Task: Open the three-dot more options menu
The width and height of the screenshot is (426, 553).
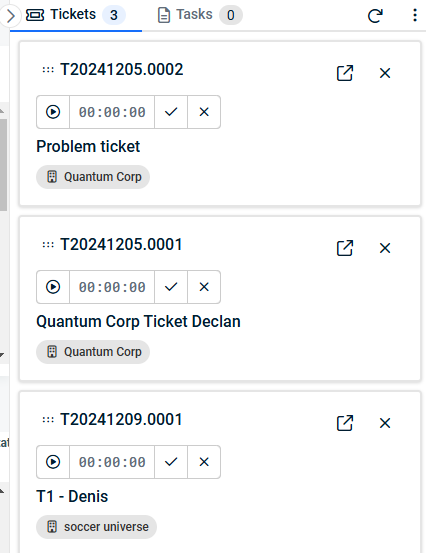Action: tap(415, 15)
